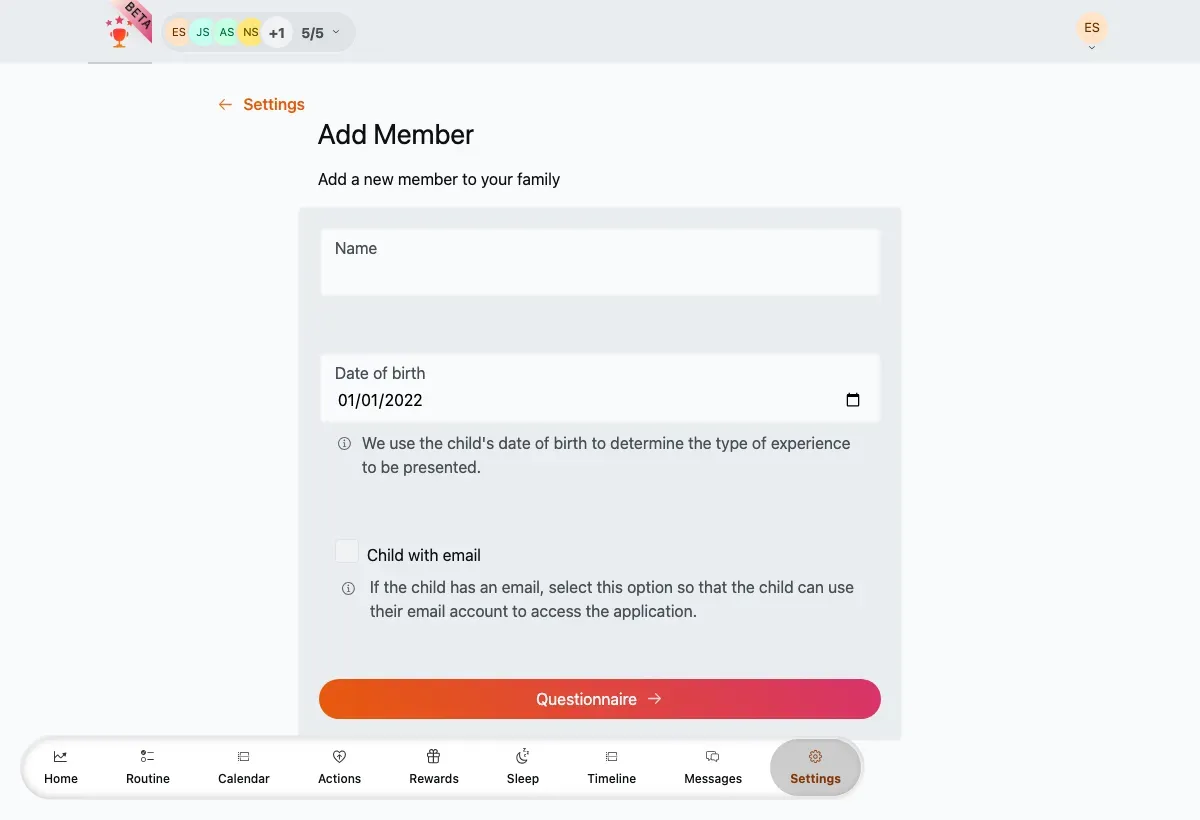Open the Messages tab

(x=713, y=767)
